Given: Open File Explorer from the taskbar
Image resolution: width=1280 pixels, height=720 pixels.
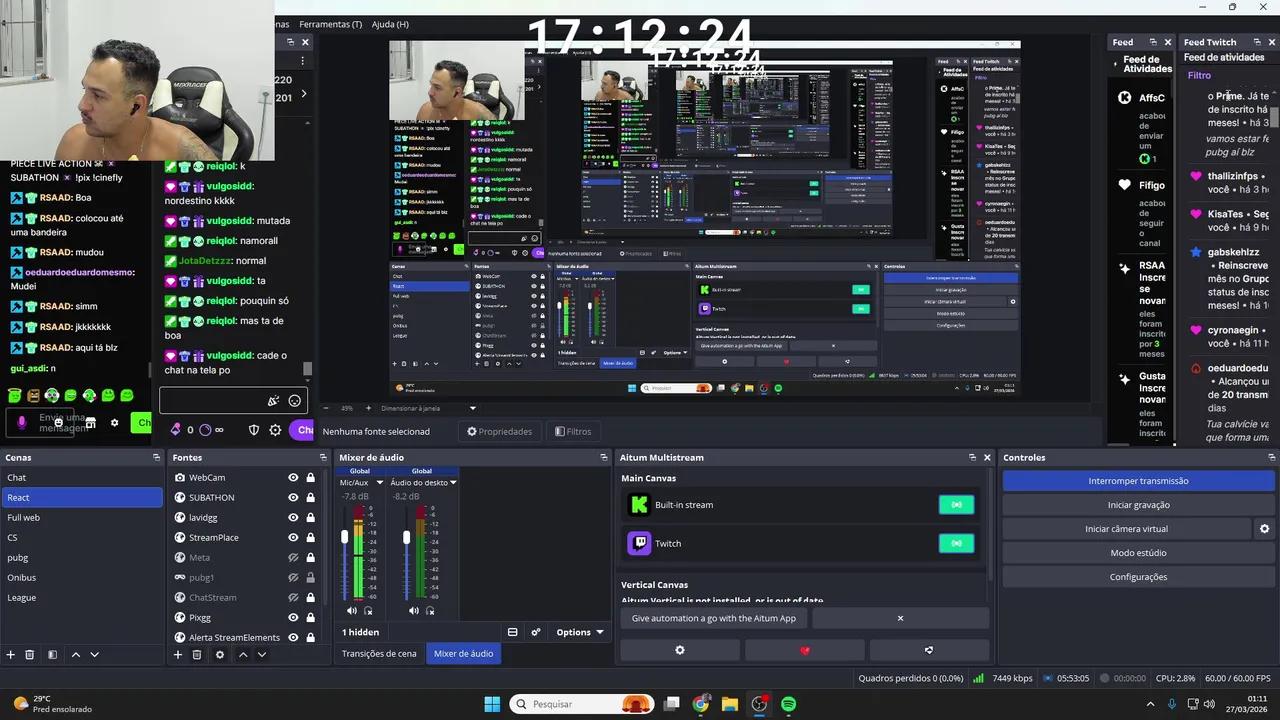Looking at the screenshot, I should tap(729, 704).
